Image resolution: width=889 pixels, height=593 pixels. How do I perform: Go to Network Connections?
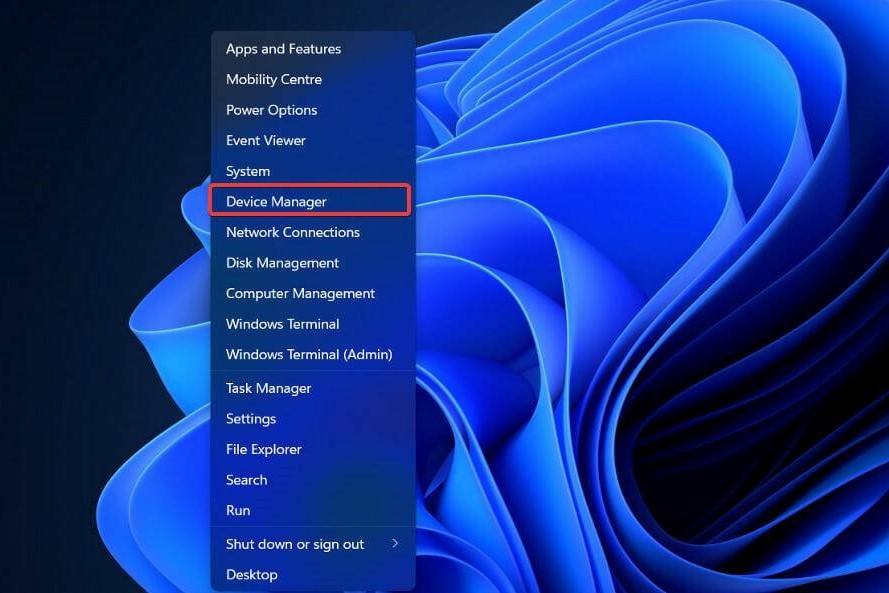(293, 232)
